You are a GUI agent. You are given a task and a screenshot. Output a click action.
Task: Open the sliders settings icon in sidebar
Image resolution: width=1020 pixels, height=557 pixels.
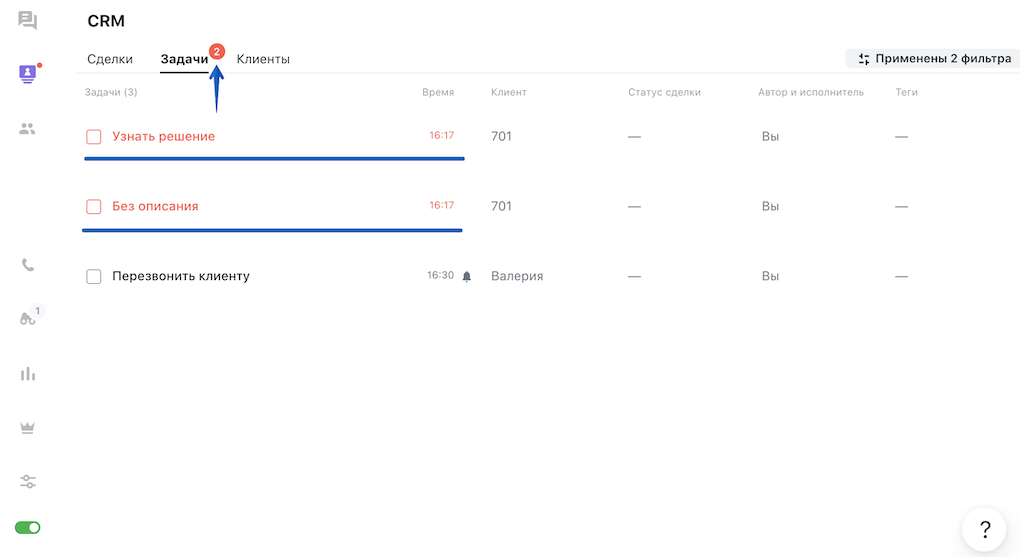[x=28, y=482]
